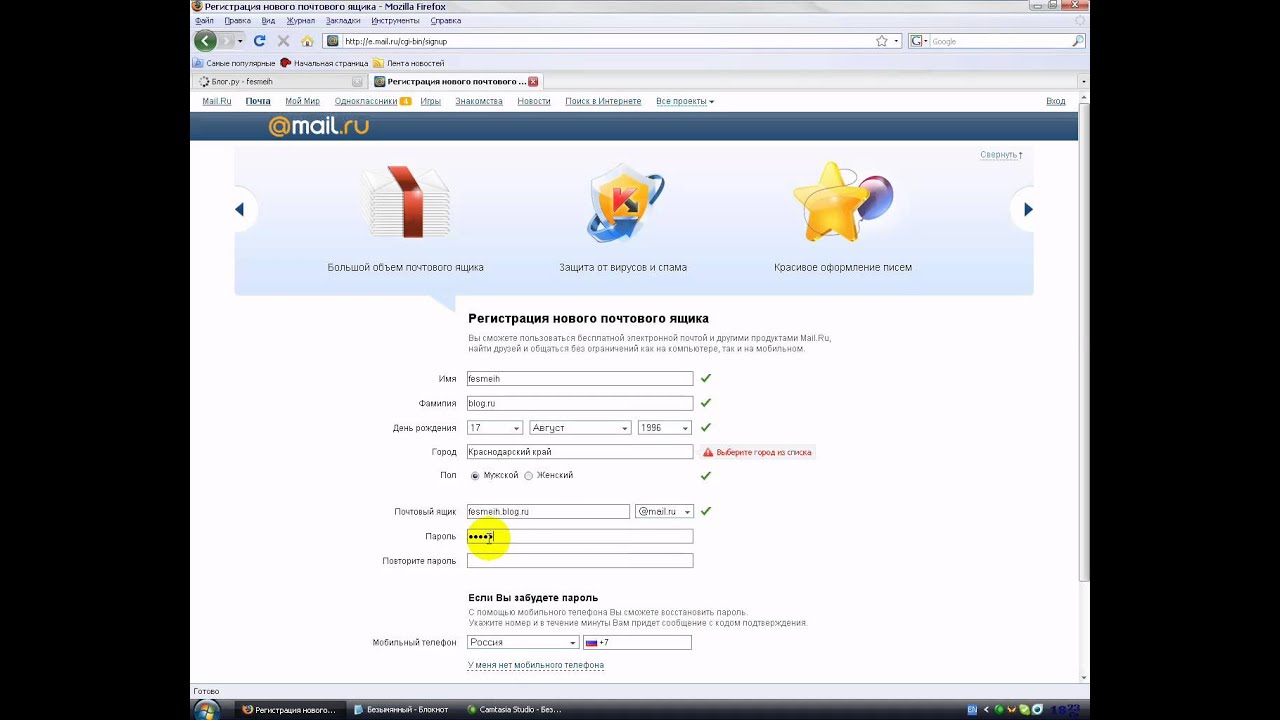
Task: Click the Имя input field
Action: click(x=580, y=379)
